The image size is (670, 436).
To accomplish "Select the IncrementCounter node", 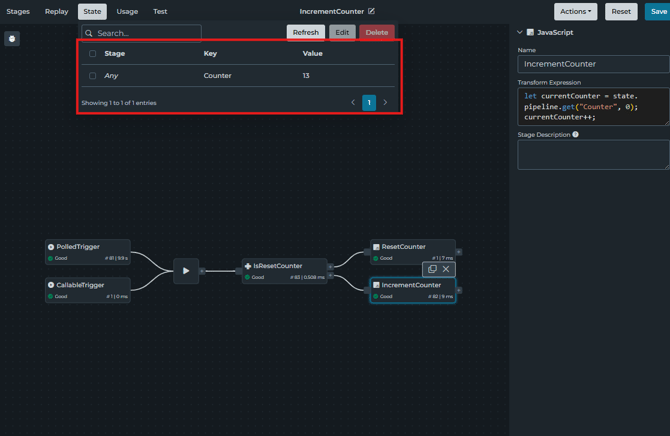I will click(x=413, y=290).
